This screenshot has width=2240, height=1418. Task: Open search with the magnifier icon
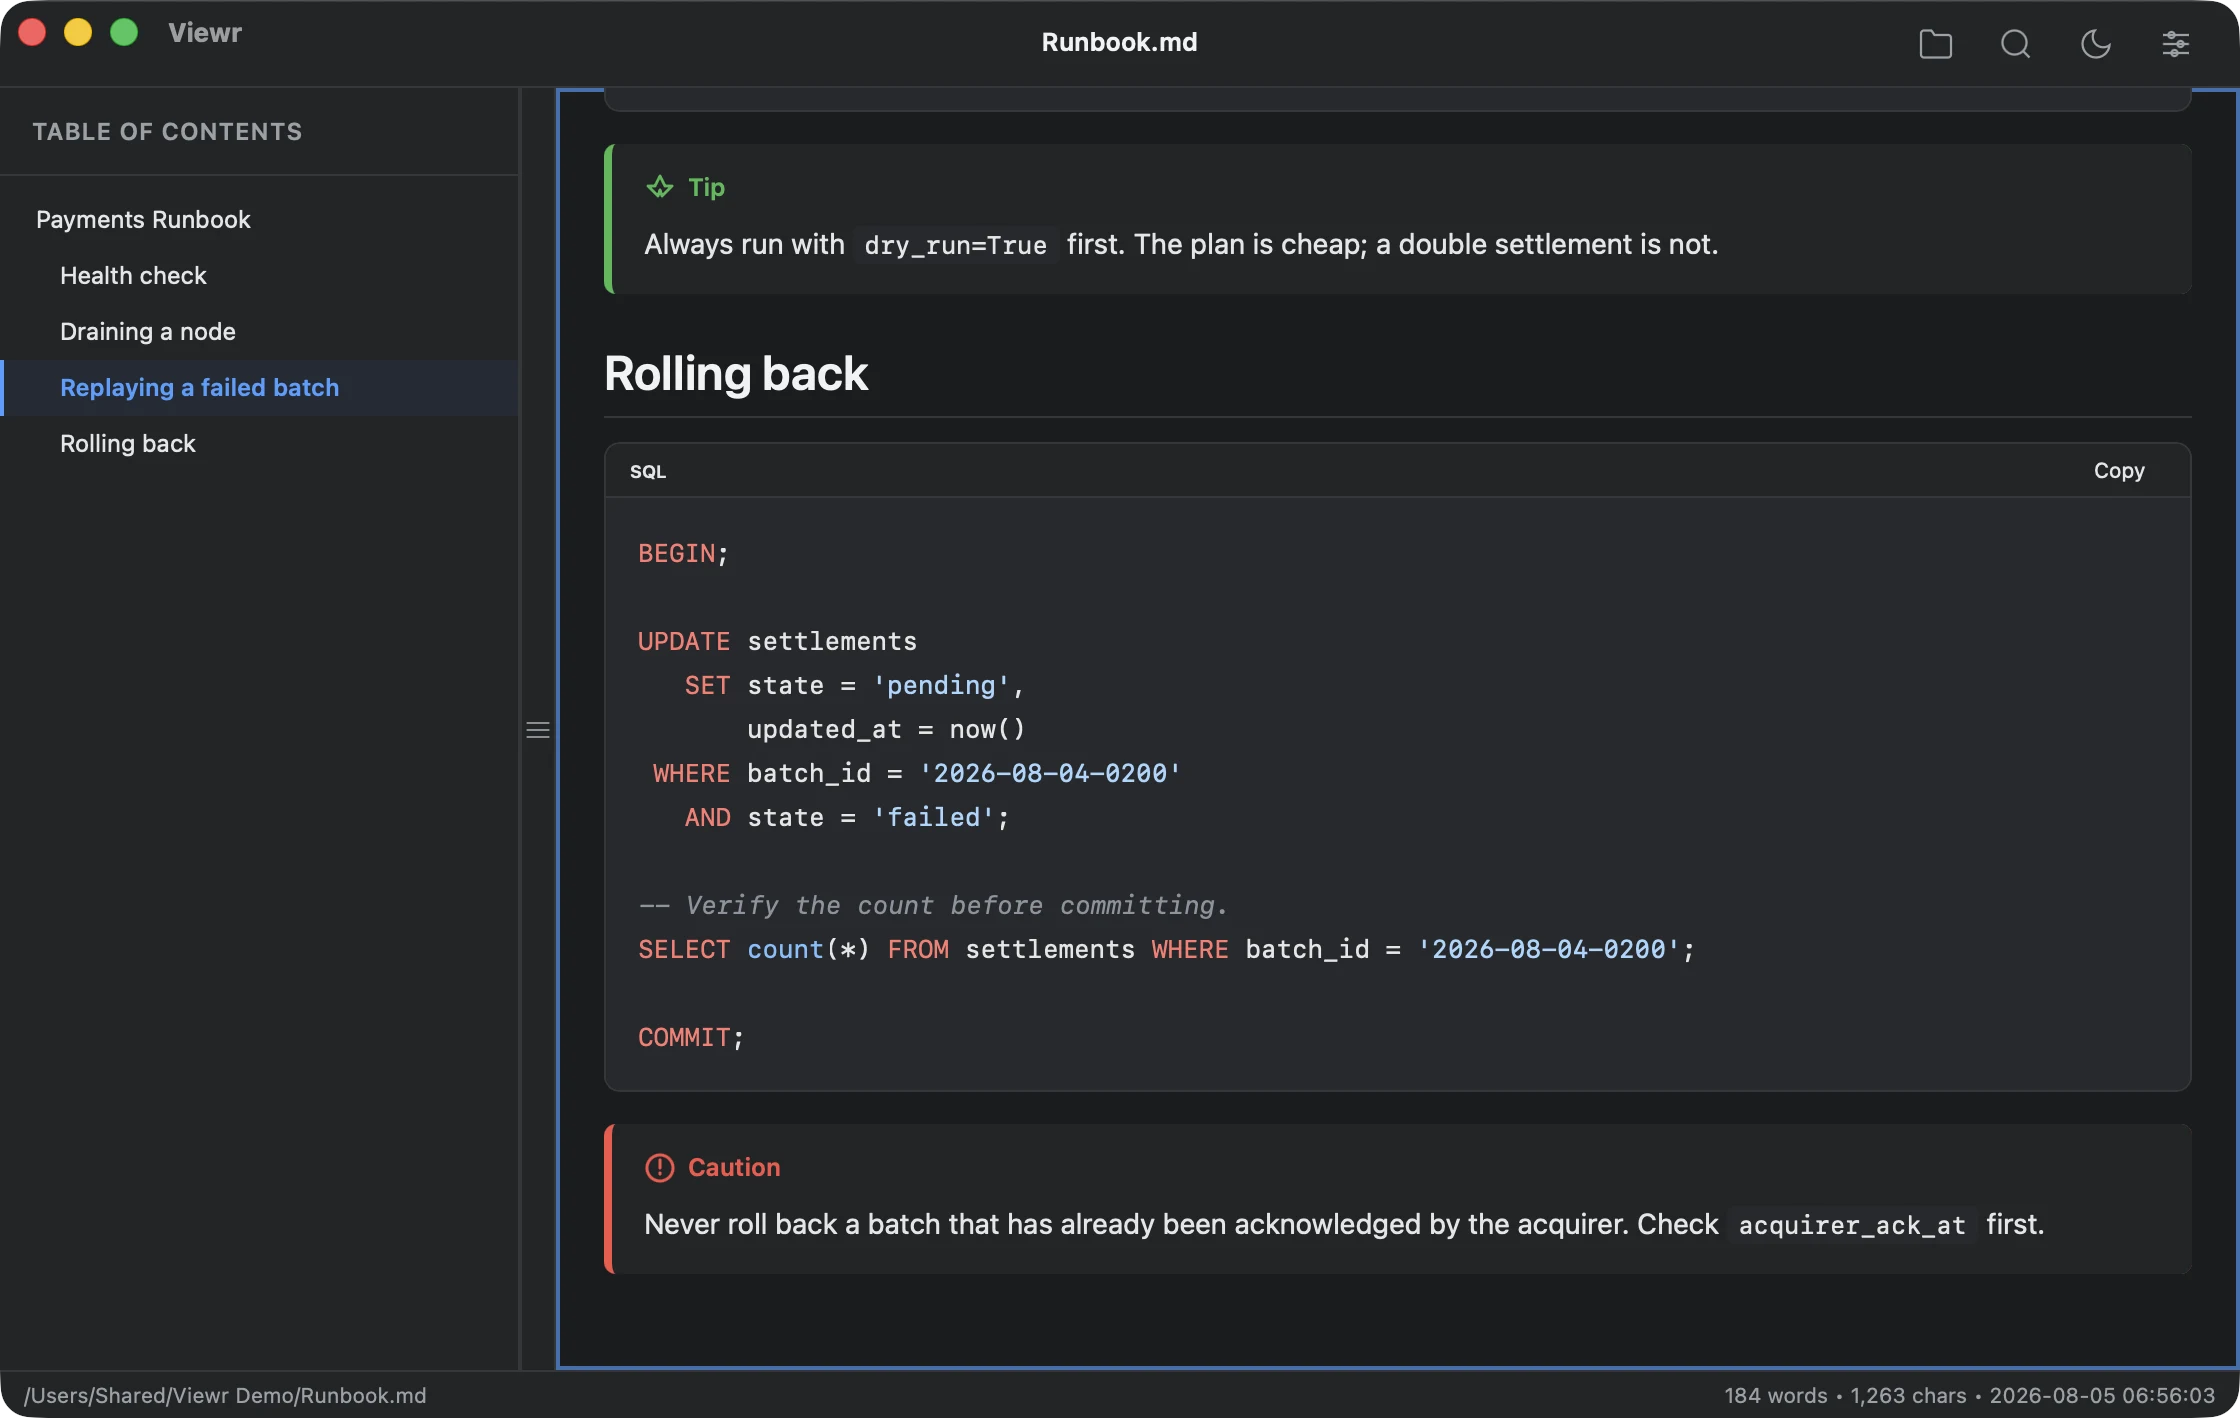(x=2015, y=44)
